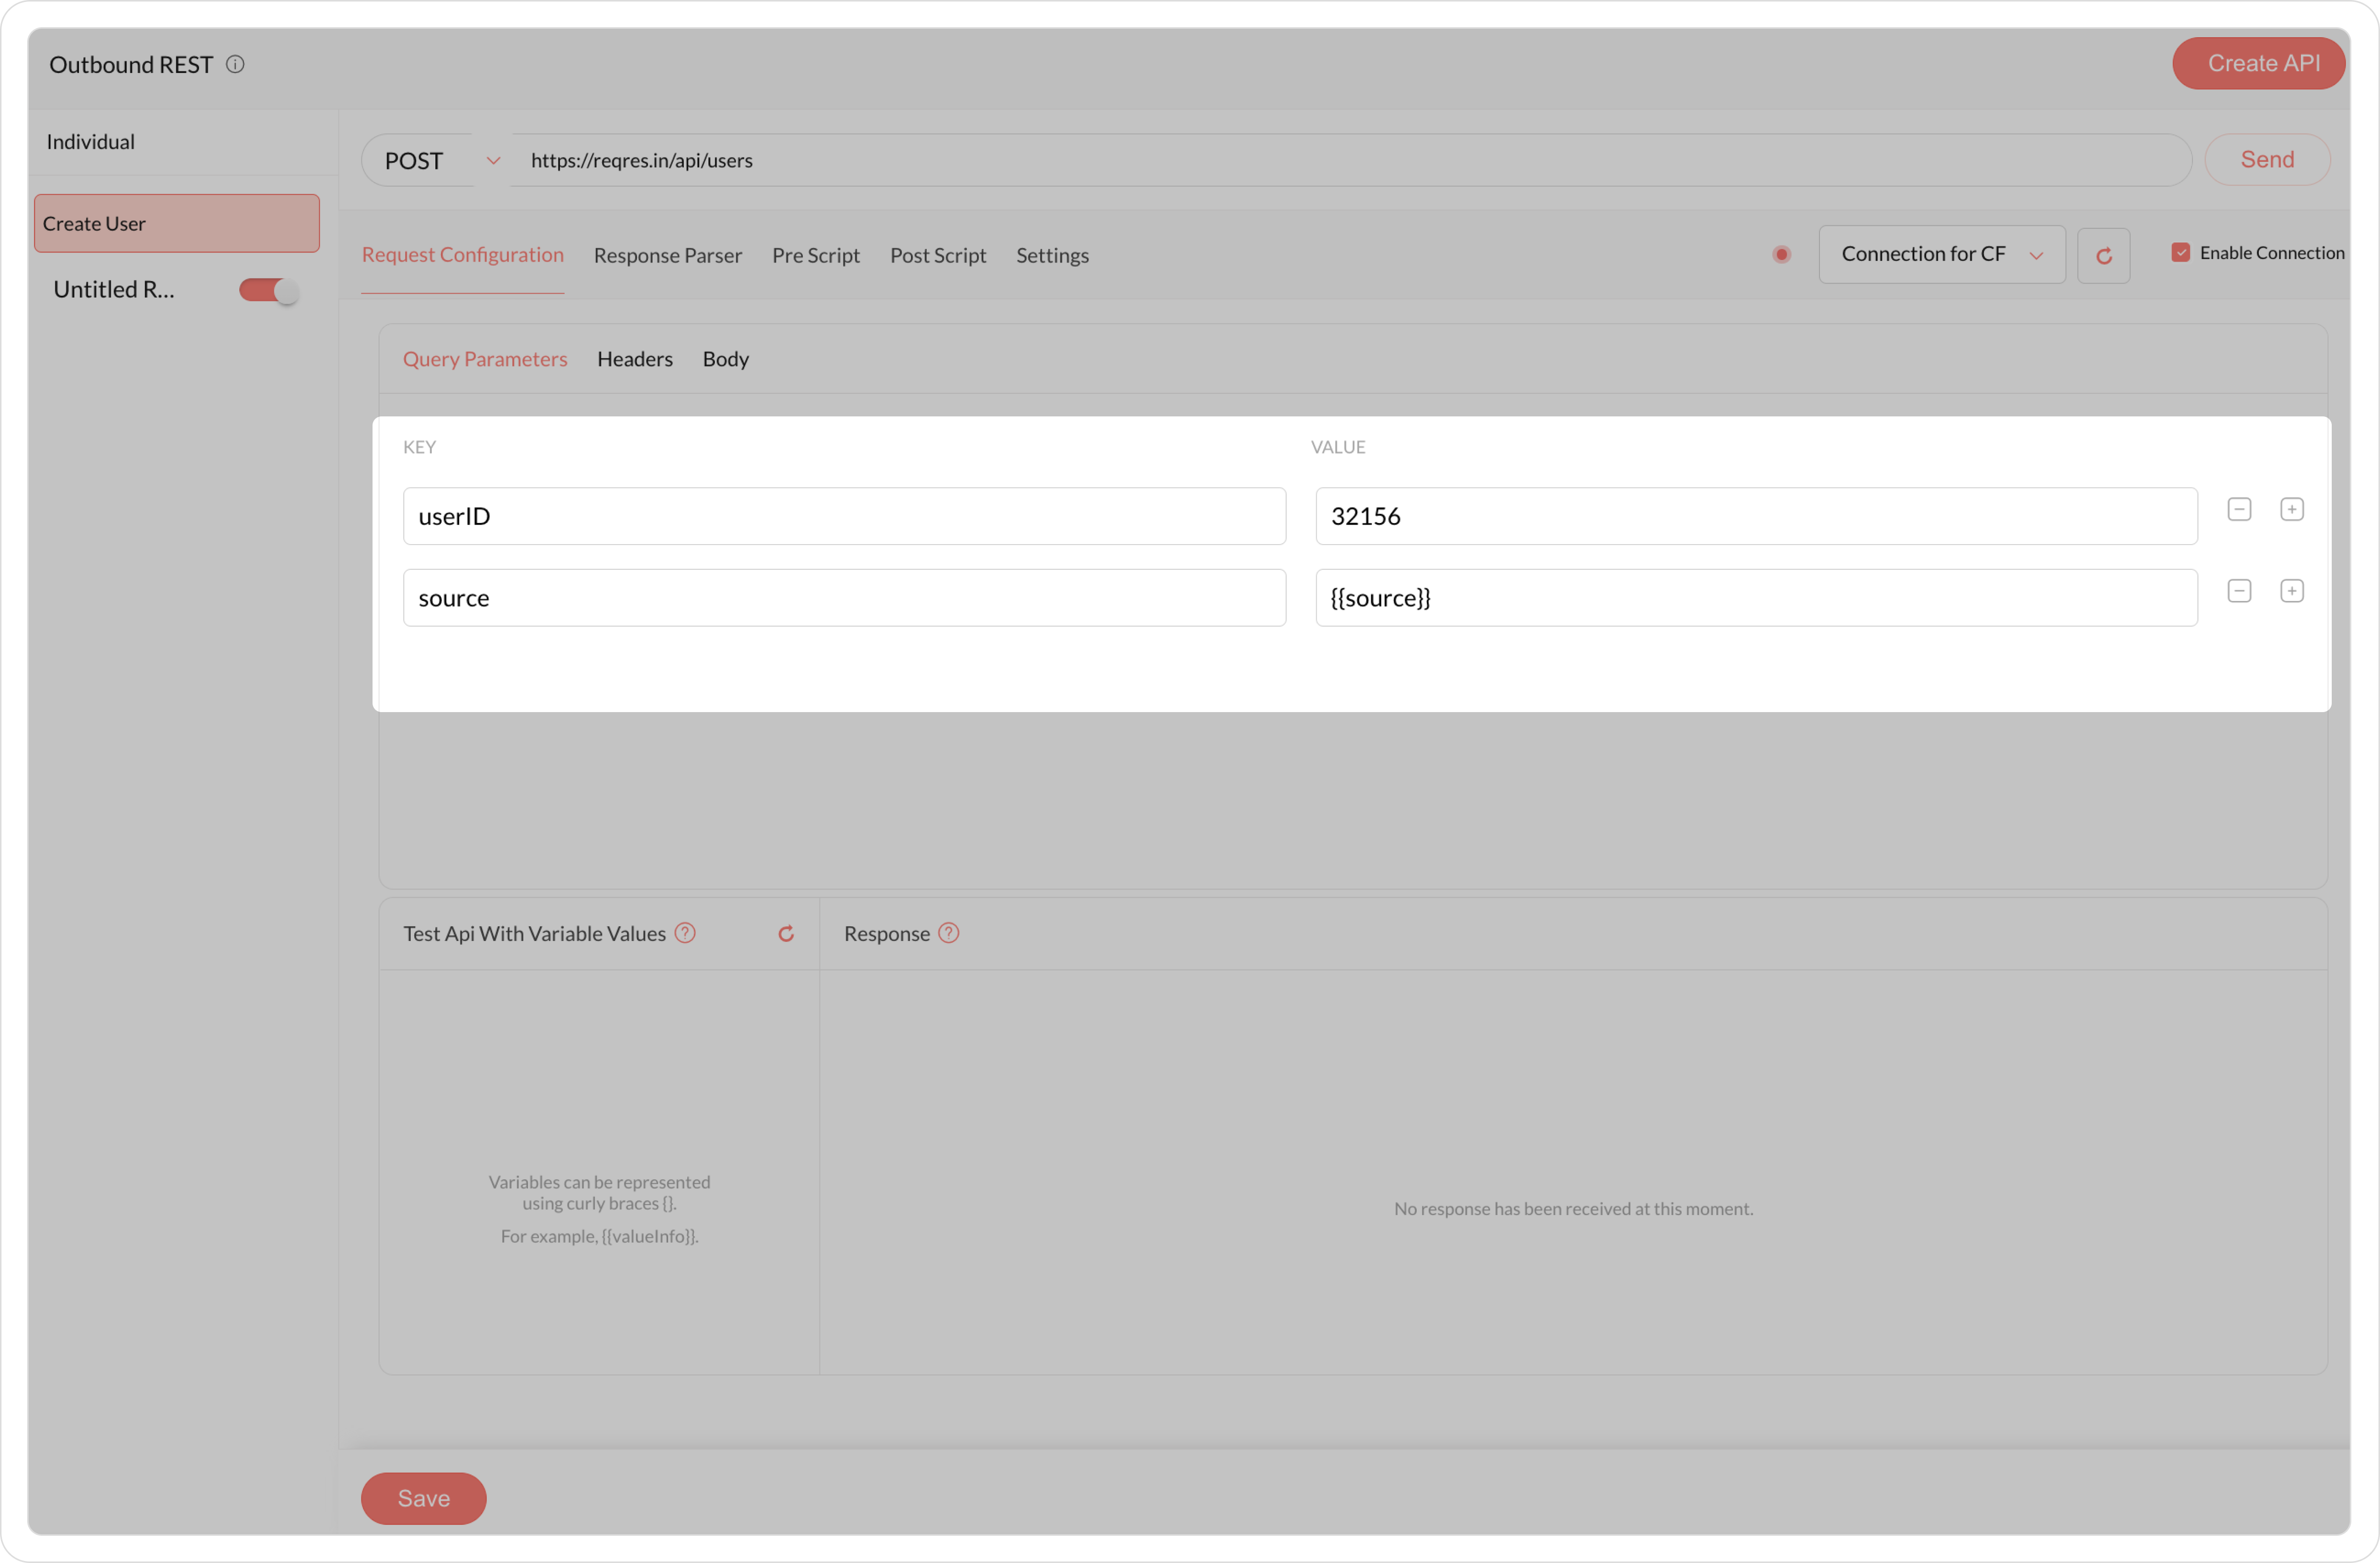Uncheck the Enable Connection checkbox
This screenshot has width=2380, height=1563.
pos(2180,253)
